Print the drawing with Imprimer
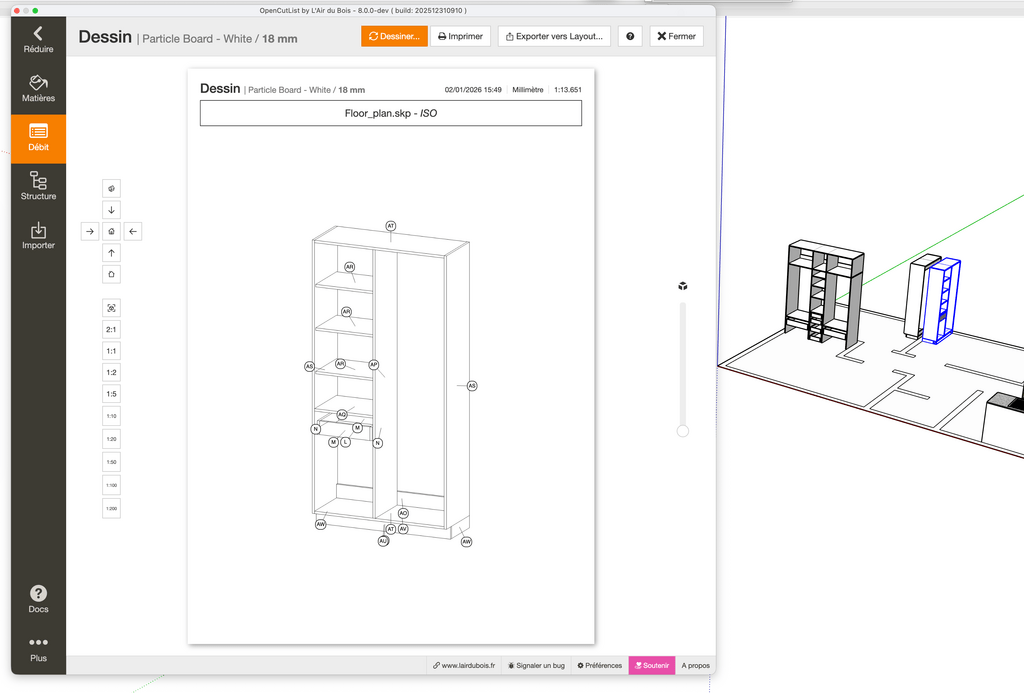This screenshot has width=1024, height=693. click(461, 36)
